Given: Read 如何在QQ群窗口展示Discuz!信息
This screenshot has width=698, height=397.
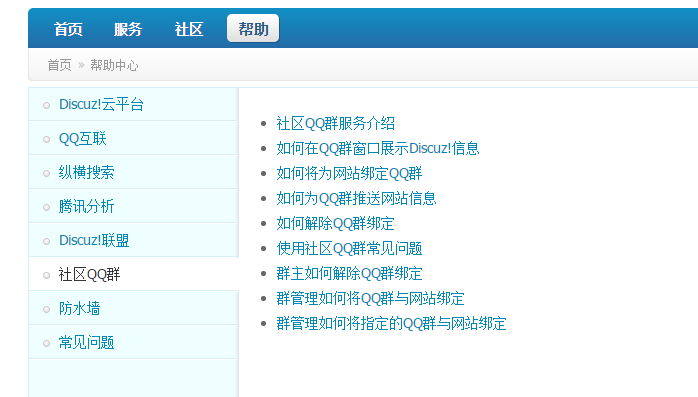Looking at the screenshot, I should tap(378, 148).
